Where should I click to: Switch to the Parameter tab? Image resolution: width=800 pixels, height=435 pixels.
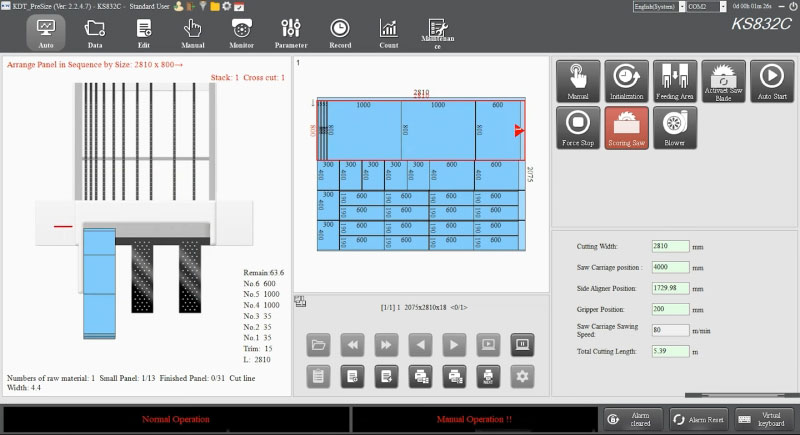[291, 33]
